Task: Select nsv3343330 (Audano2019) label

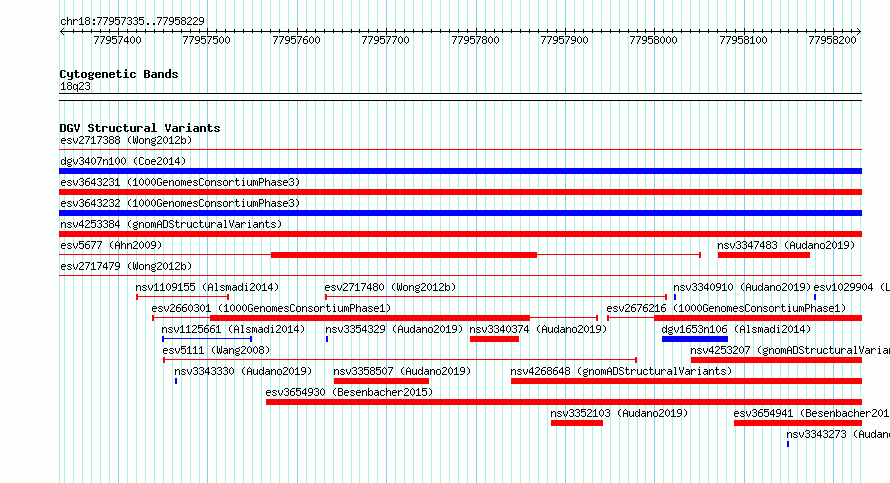Action: [243, 371]
